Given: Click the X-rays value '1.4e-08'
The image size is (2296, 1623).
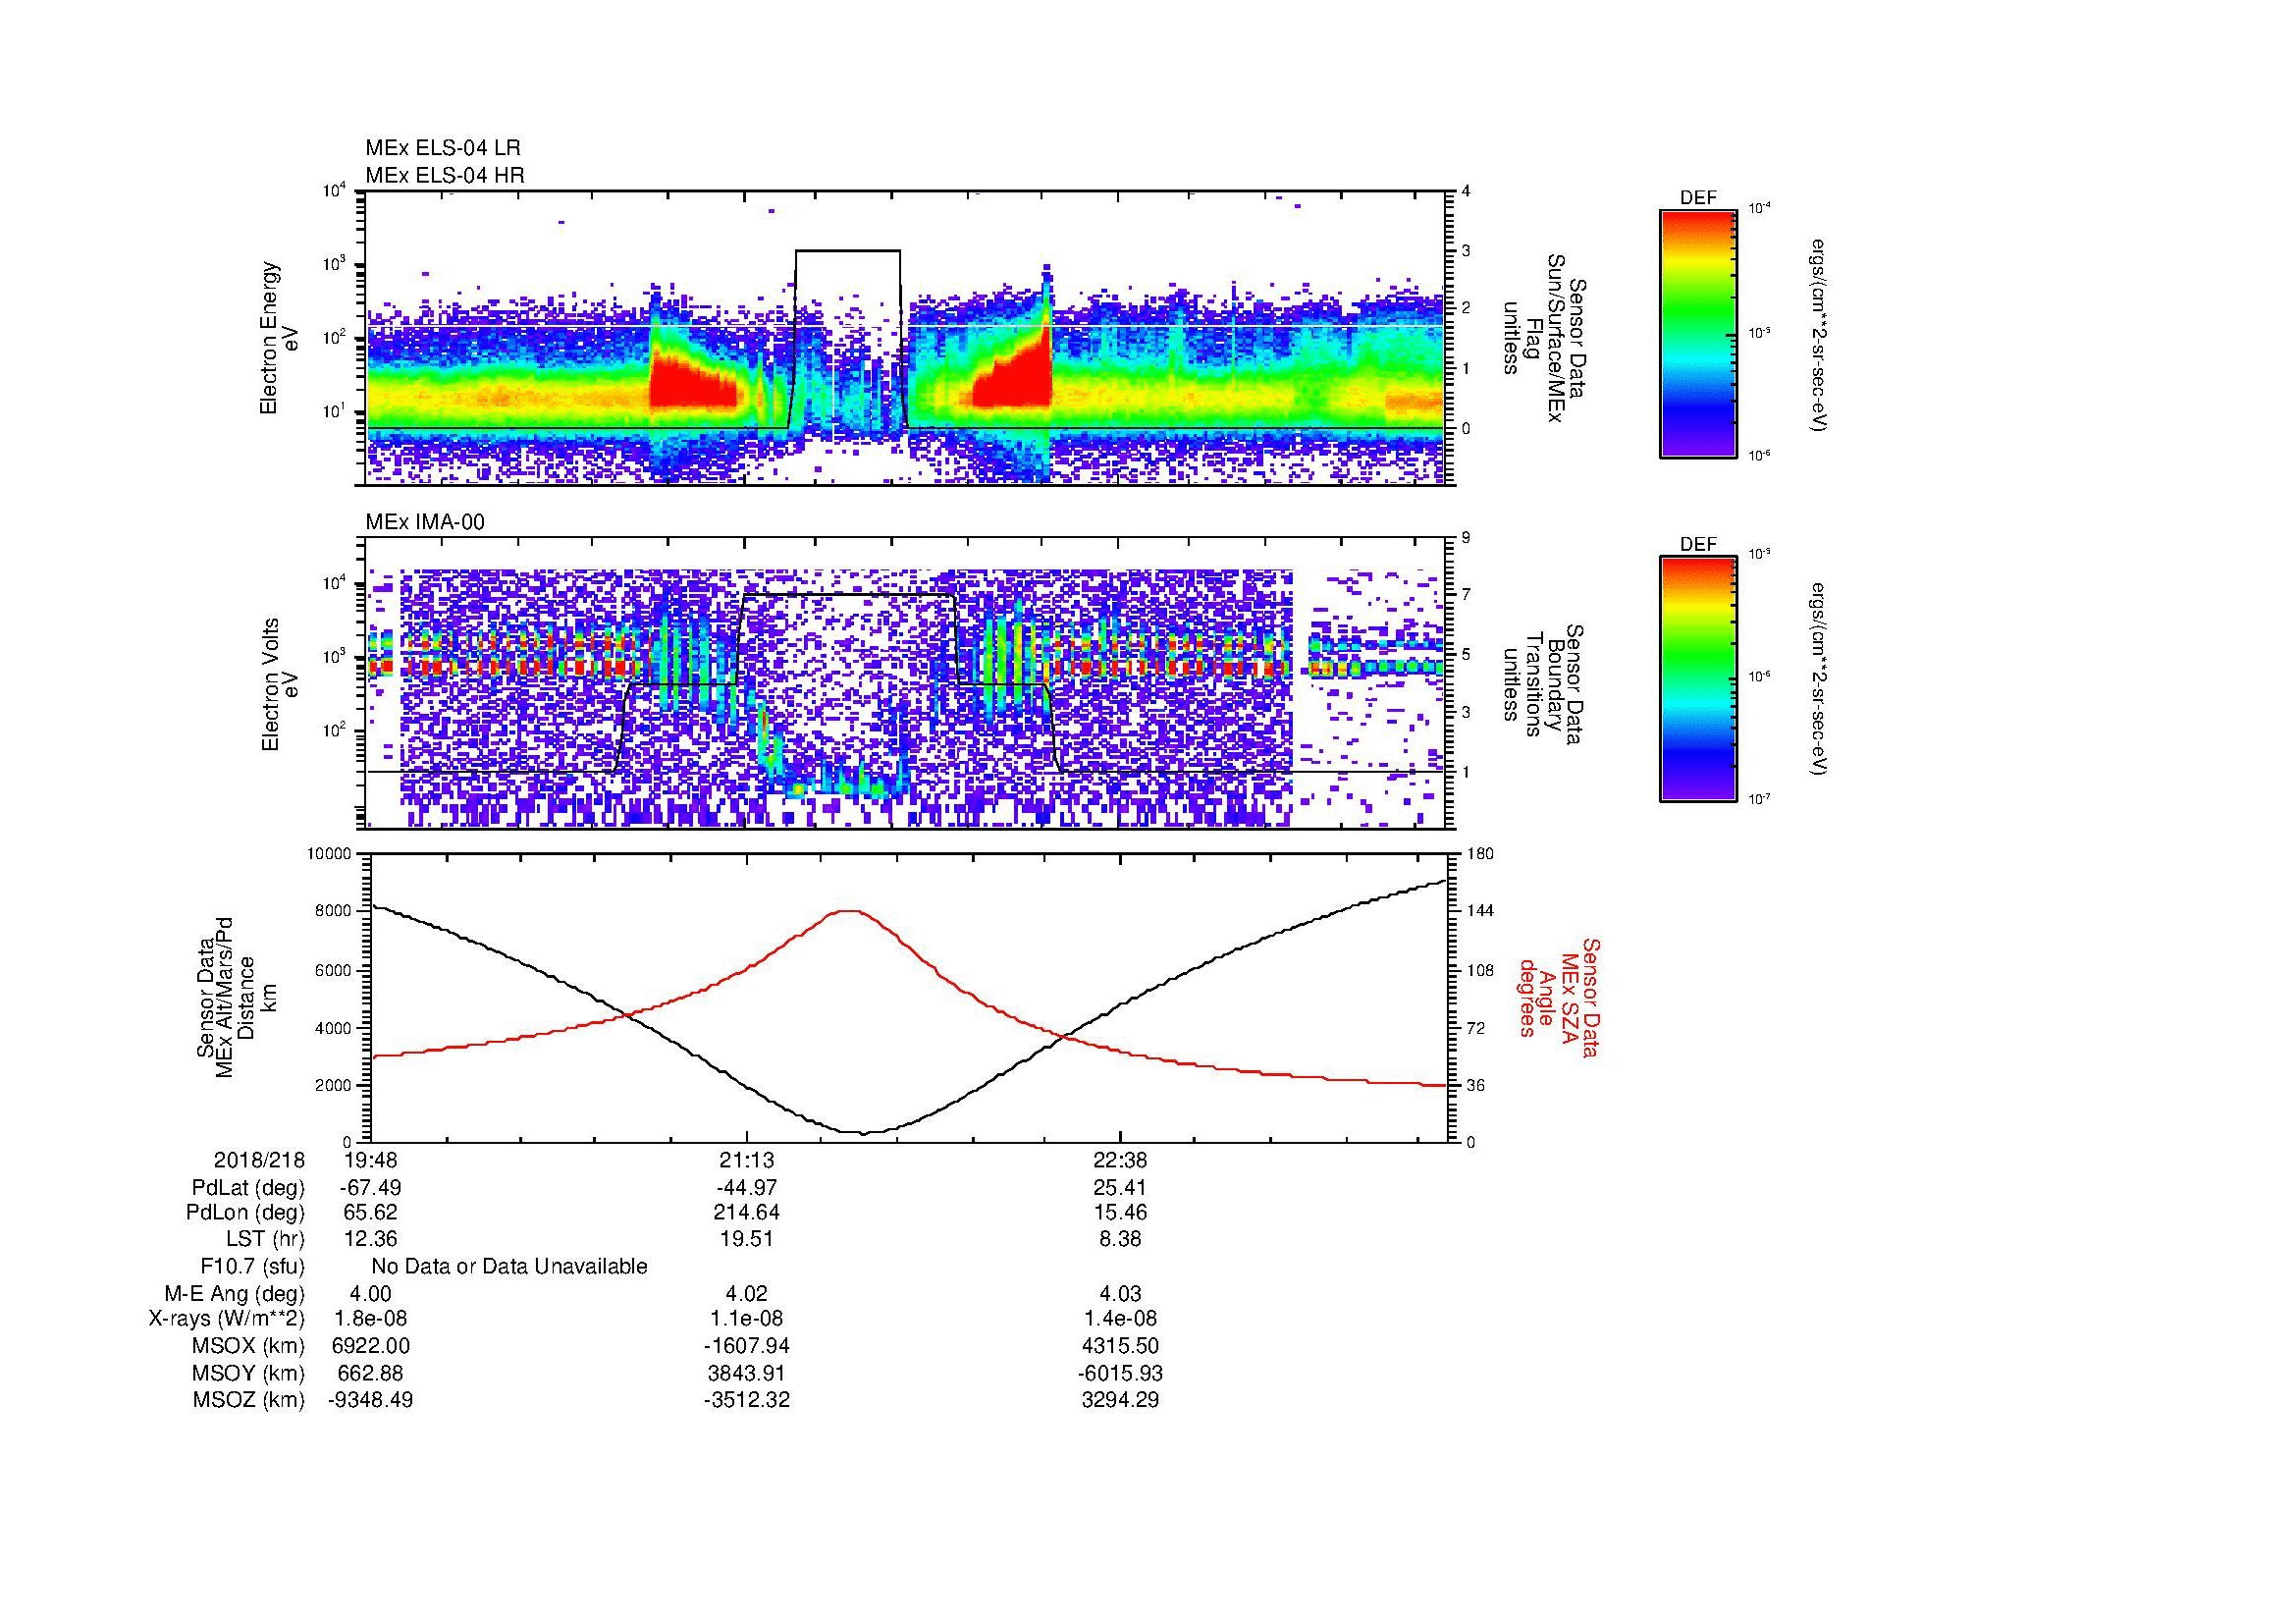Looking at the screenshot, I should pos(1121,1320).
